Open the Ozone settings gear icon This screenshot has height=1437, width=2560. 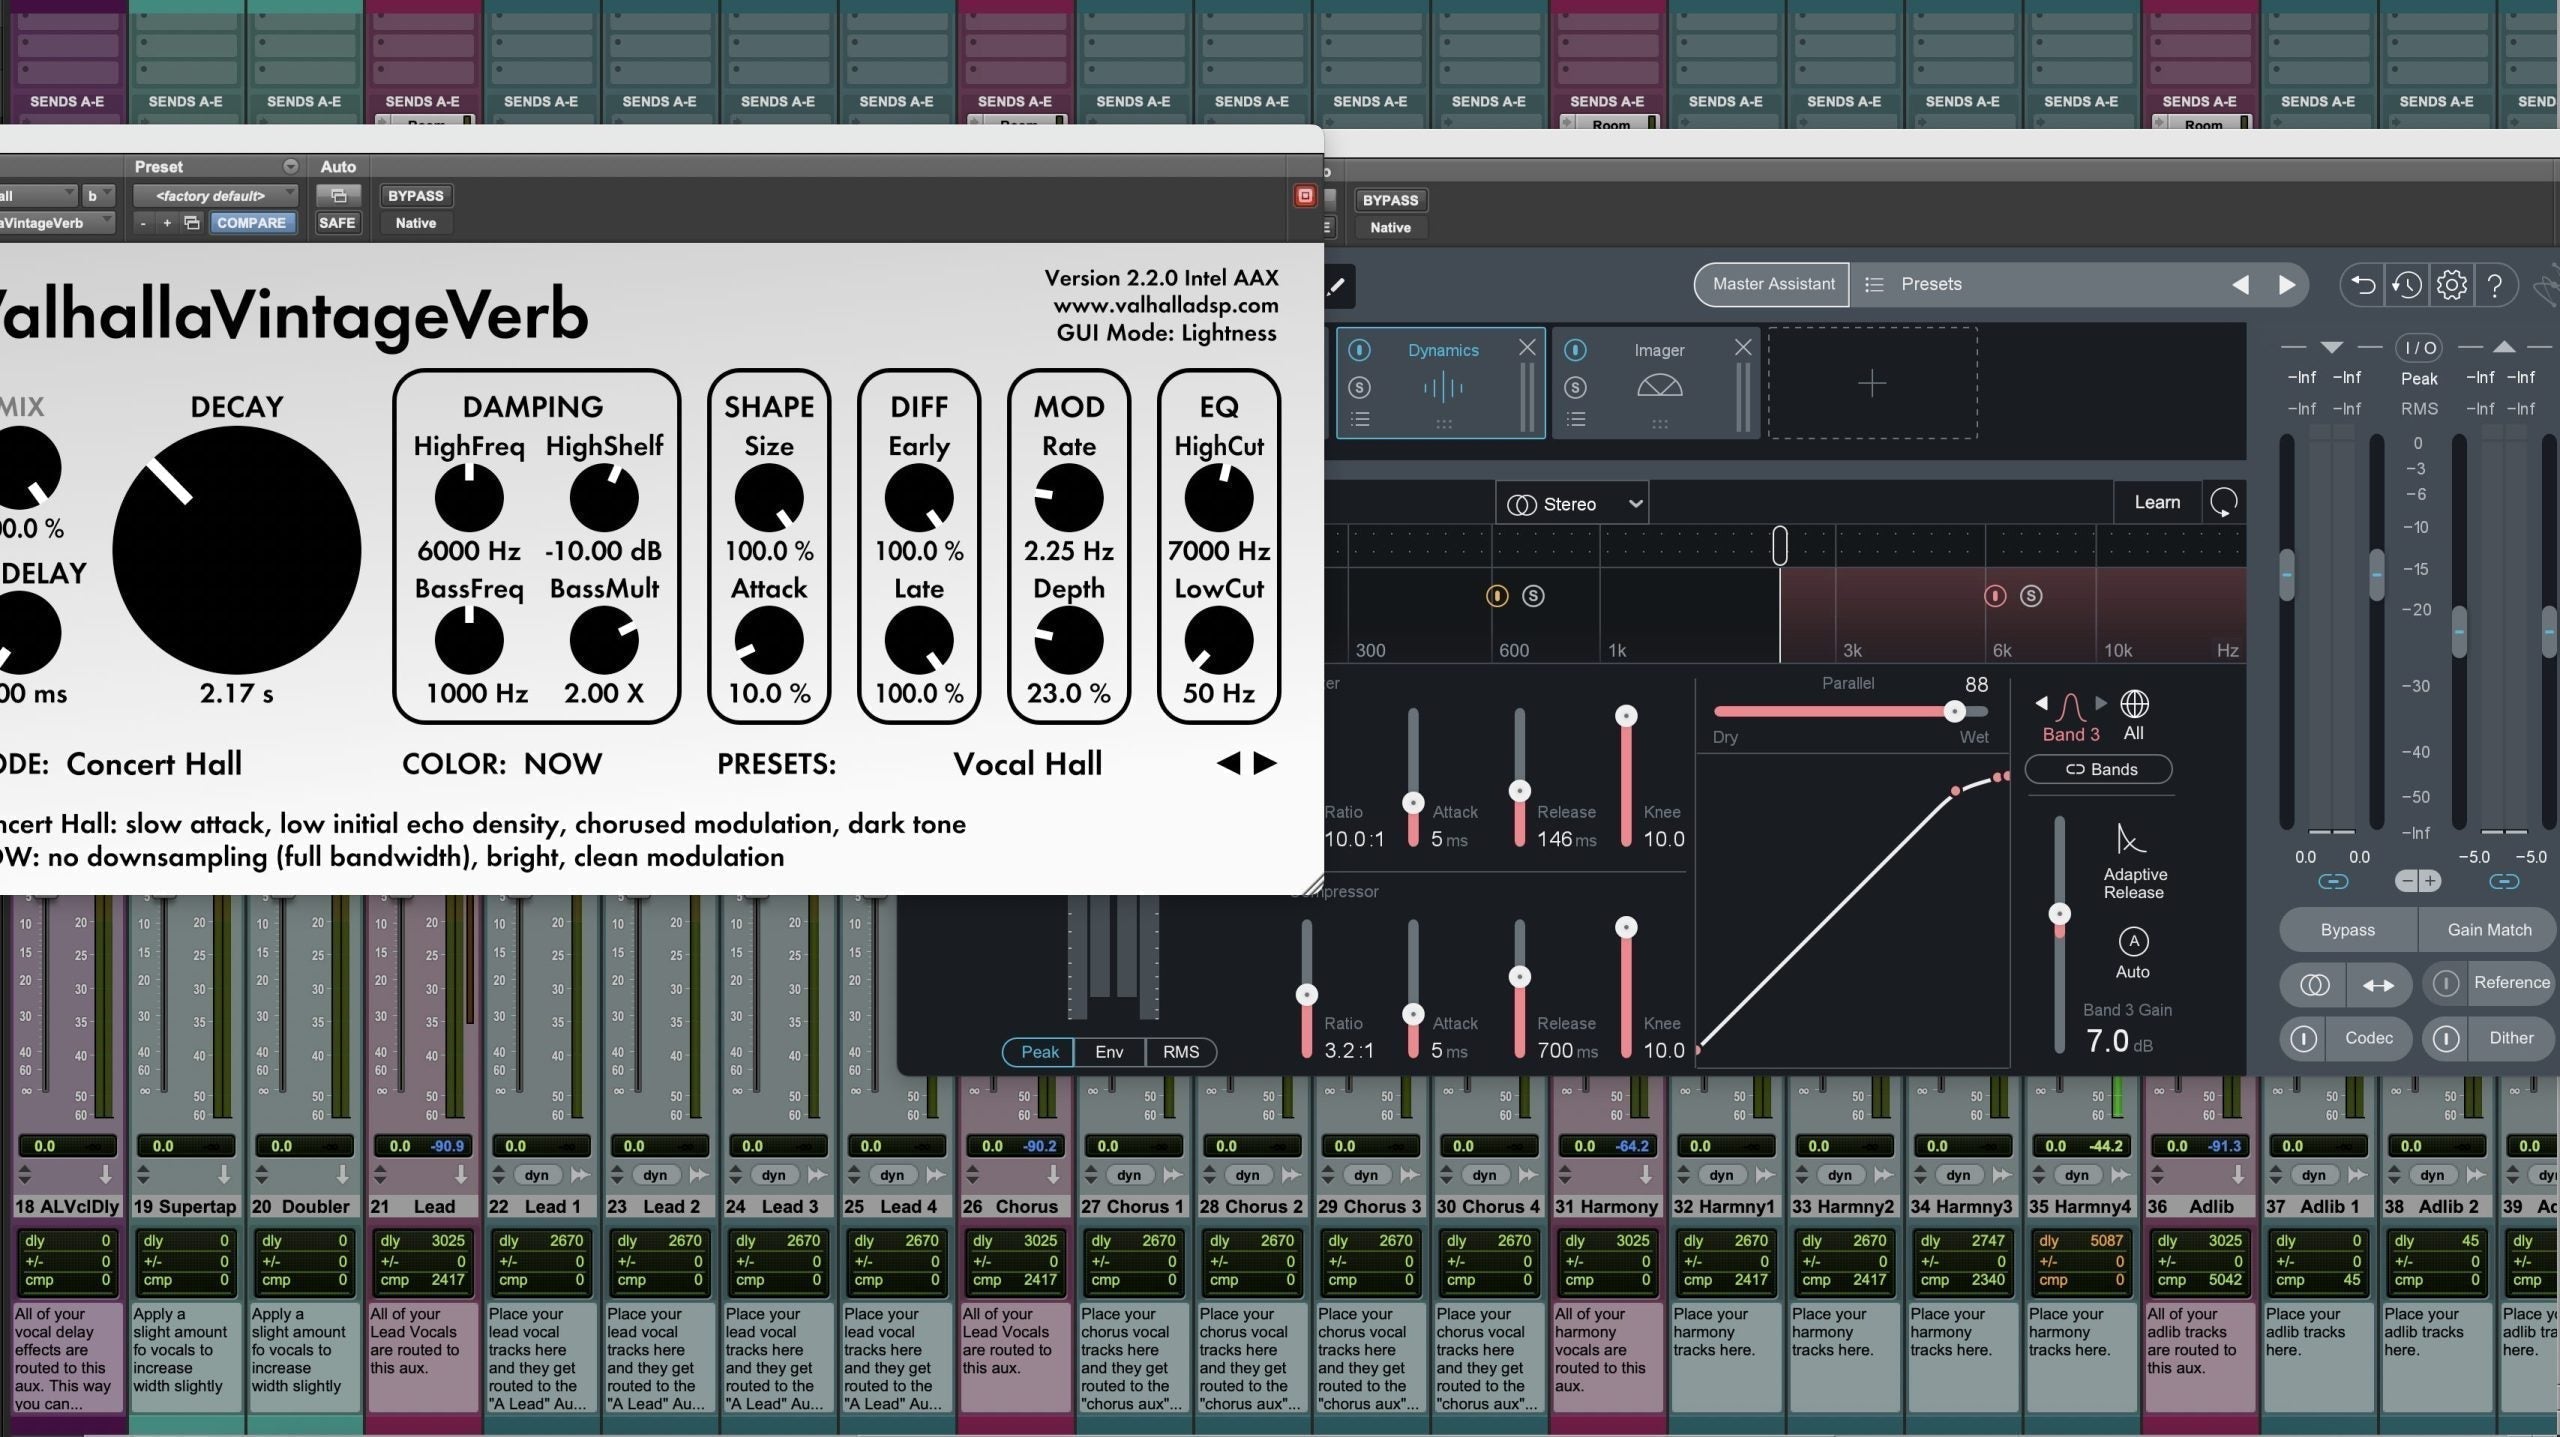[x=2451, y=285]
